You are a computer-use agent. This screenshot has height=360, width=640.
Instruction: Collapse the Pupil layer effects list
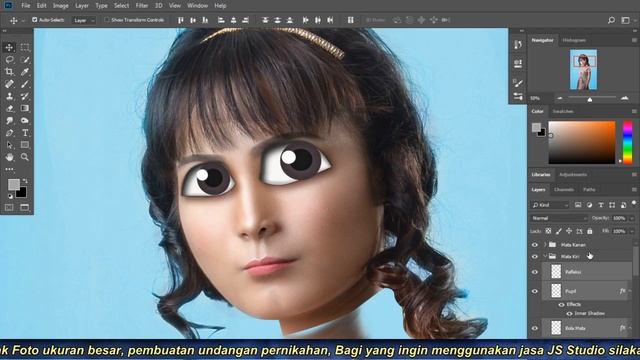(630, 291)
